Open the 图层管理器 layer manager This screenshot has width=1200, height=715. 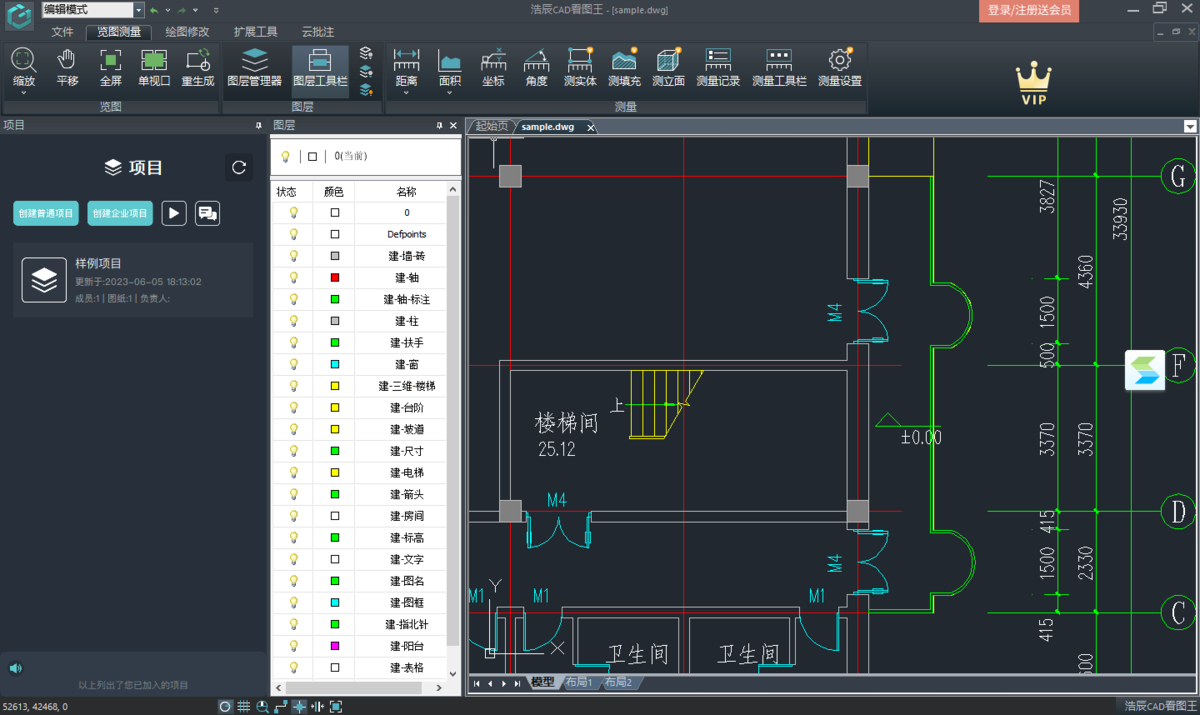[x=255, y=68]
